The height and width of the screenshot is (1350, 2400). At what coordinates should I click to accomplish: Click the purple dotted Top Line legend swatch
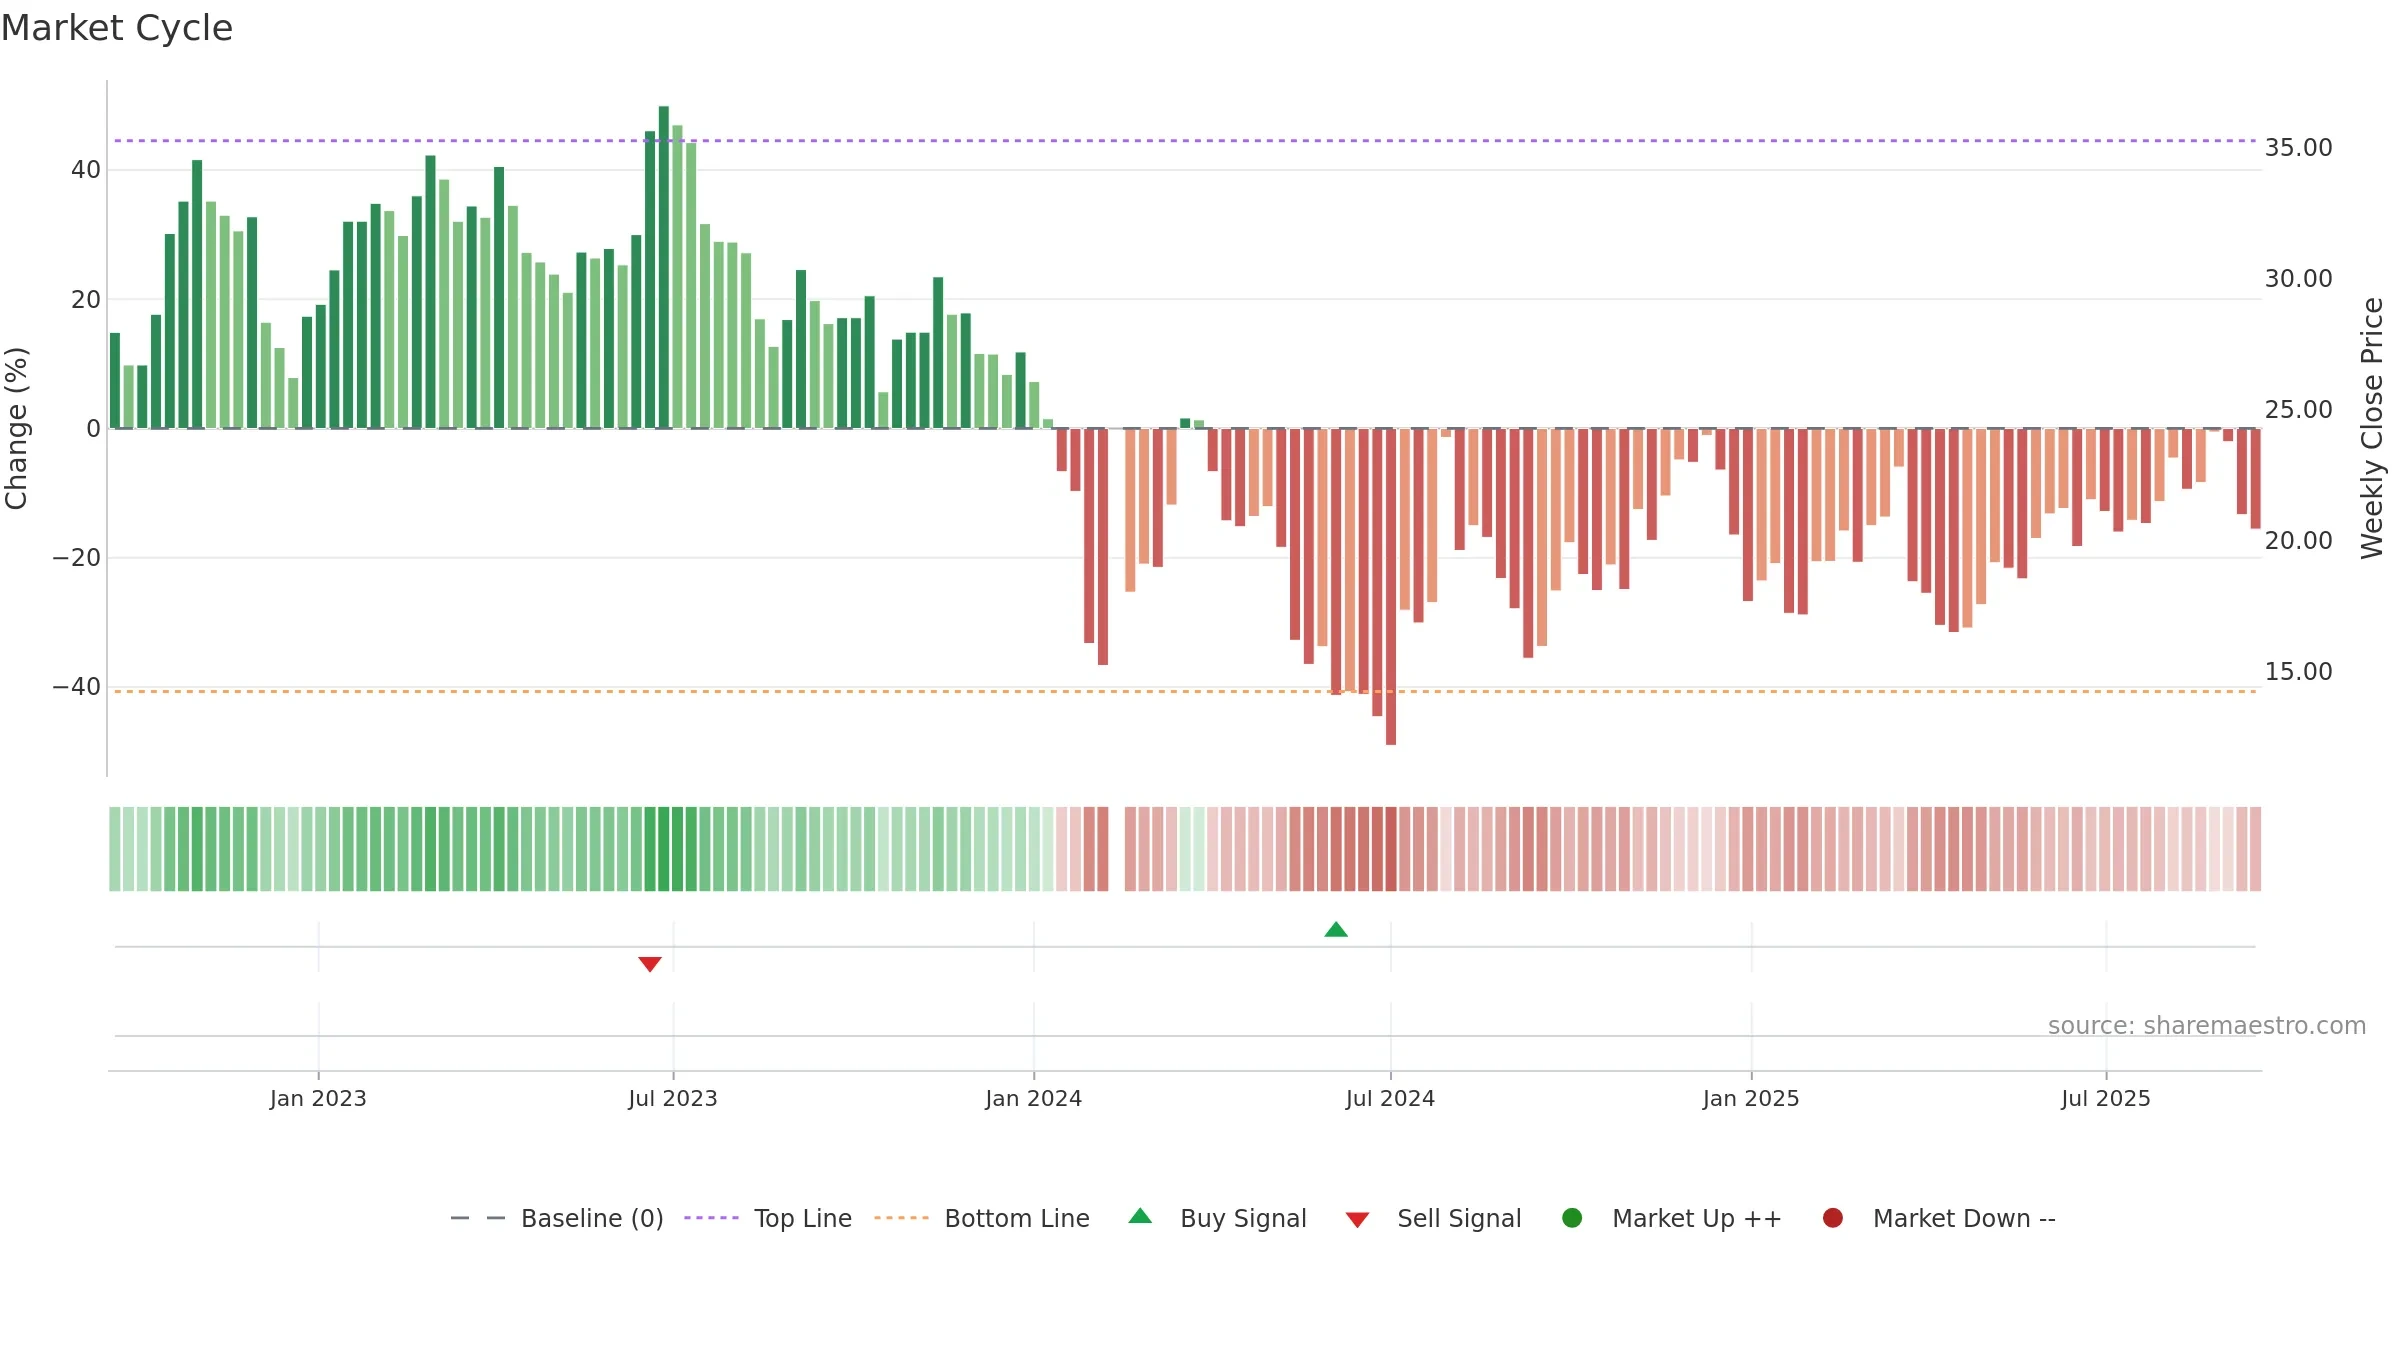[x=711, y=1218]
